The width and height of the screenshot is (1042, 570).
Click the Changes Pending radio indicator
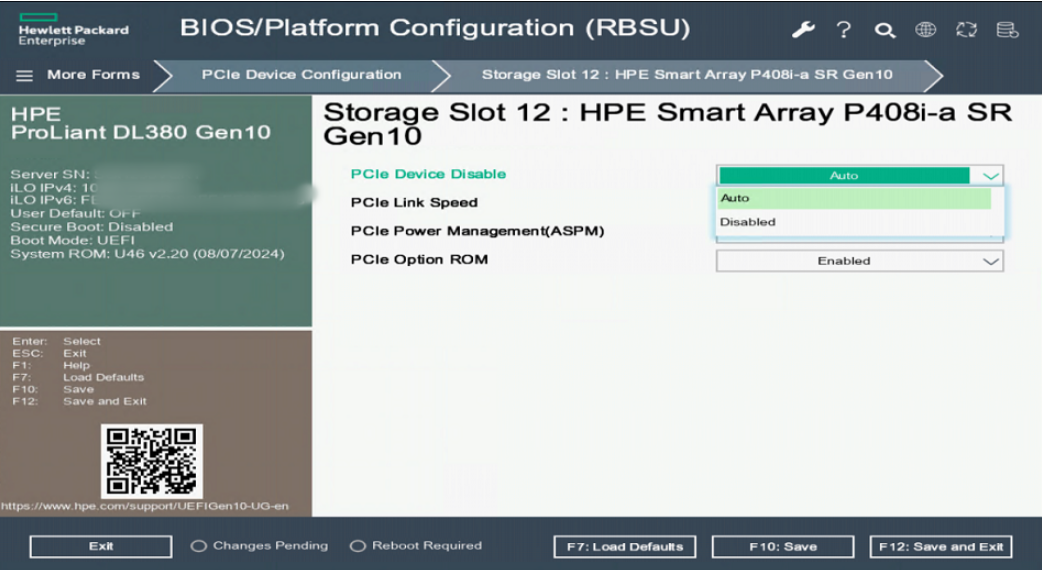199,546
